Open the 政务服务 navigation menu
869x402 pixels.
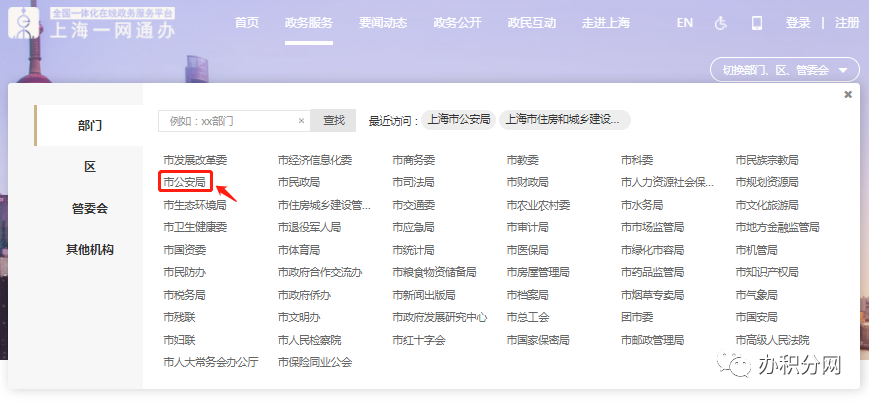(x=309, y=23)
